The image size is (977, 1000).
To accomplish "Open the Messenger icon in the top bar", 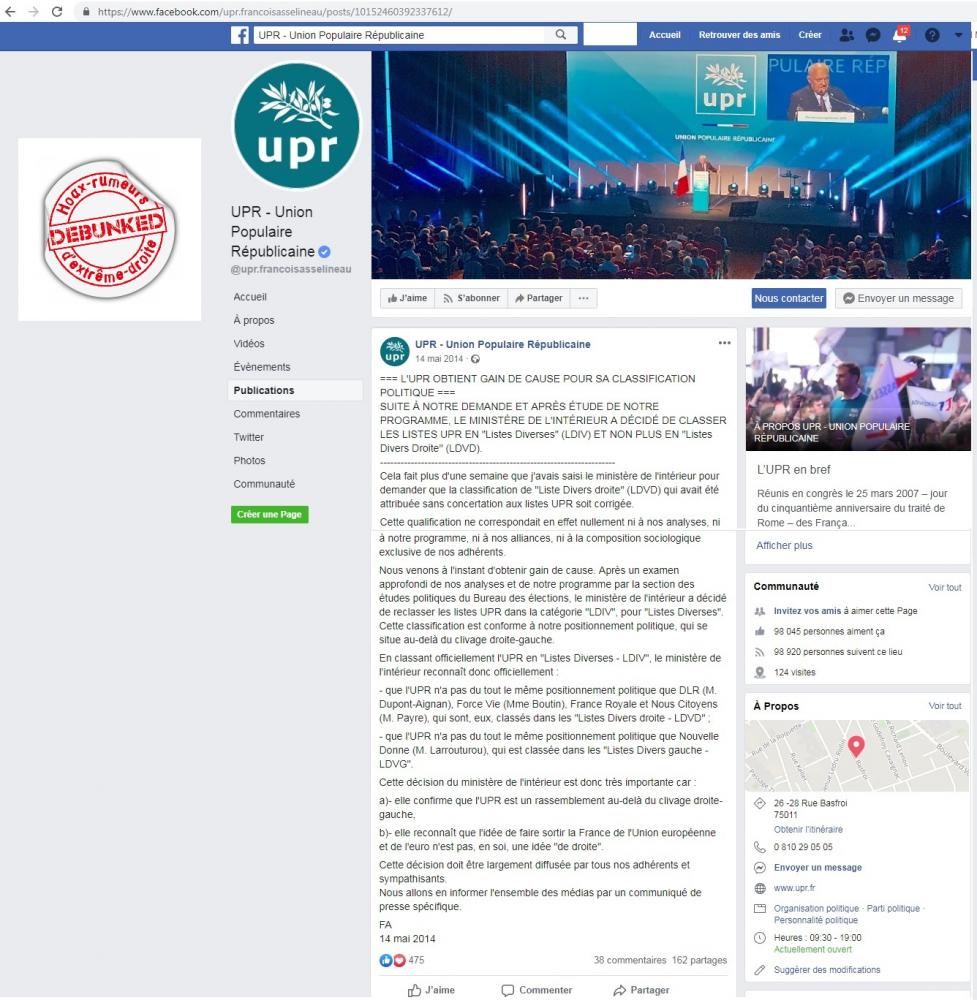I will (873, 35).
